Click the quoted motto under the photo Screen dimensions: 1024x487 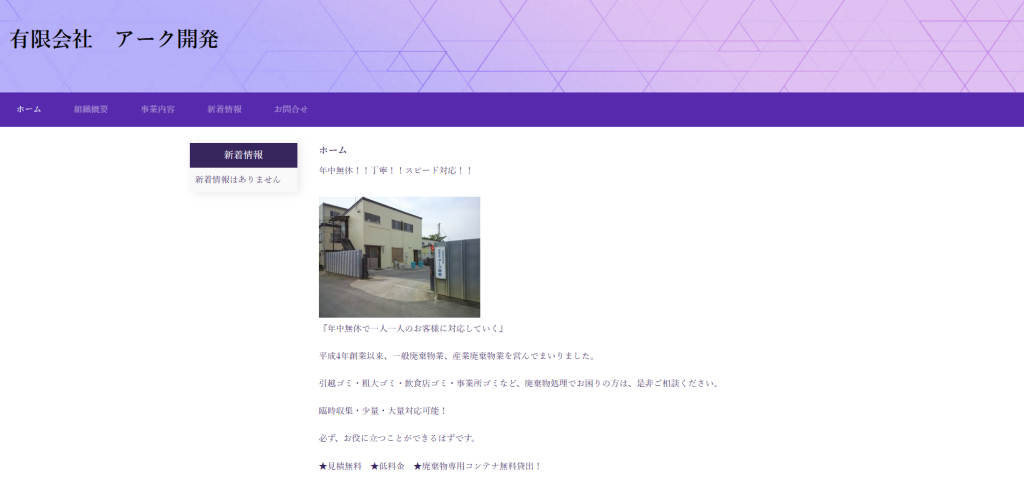tap(412, 328)
